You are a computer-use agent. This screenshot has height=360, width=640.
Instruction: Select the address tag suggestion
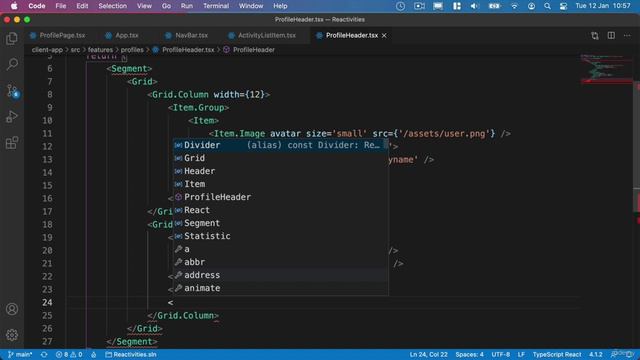coord(280,275)
